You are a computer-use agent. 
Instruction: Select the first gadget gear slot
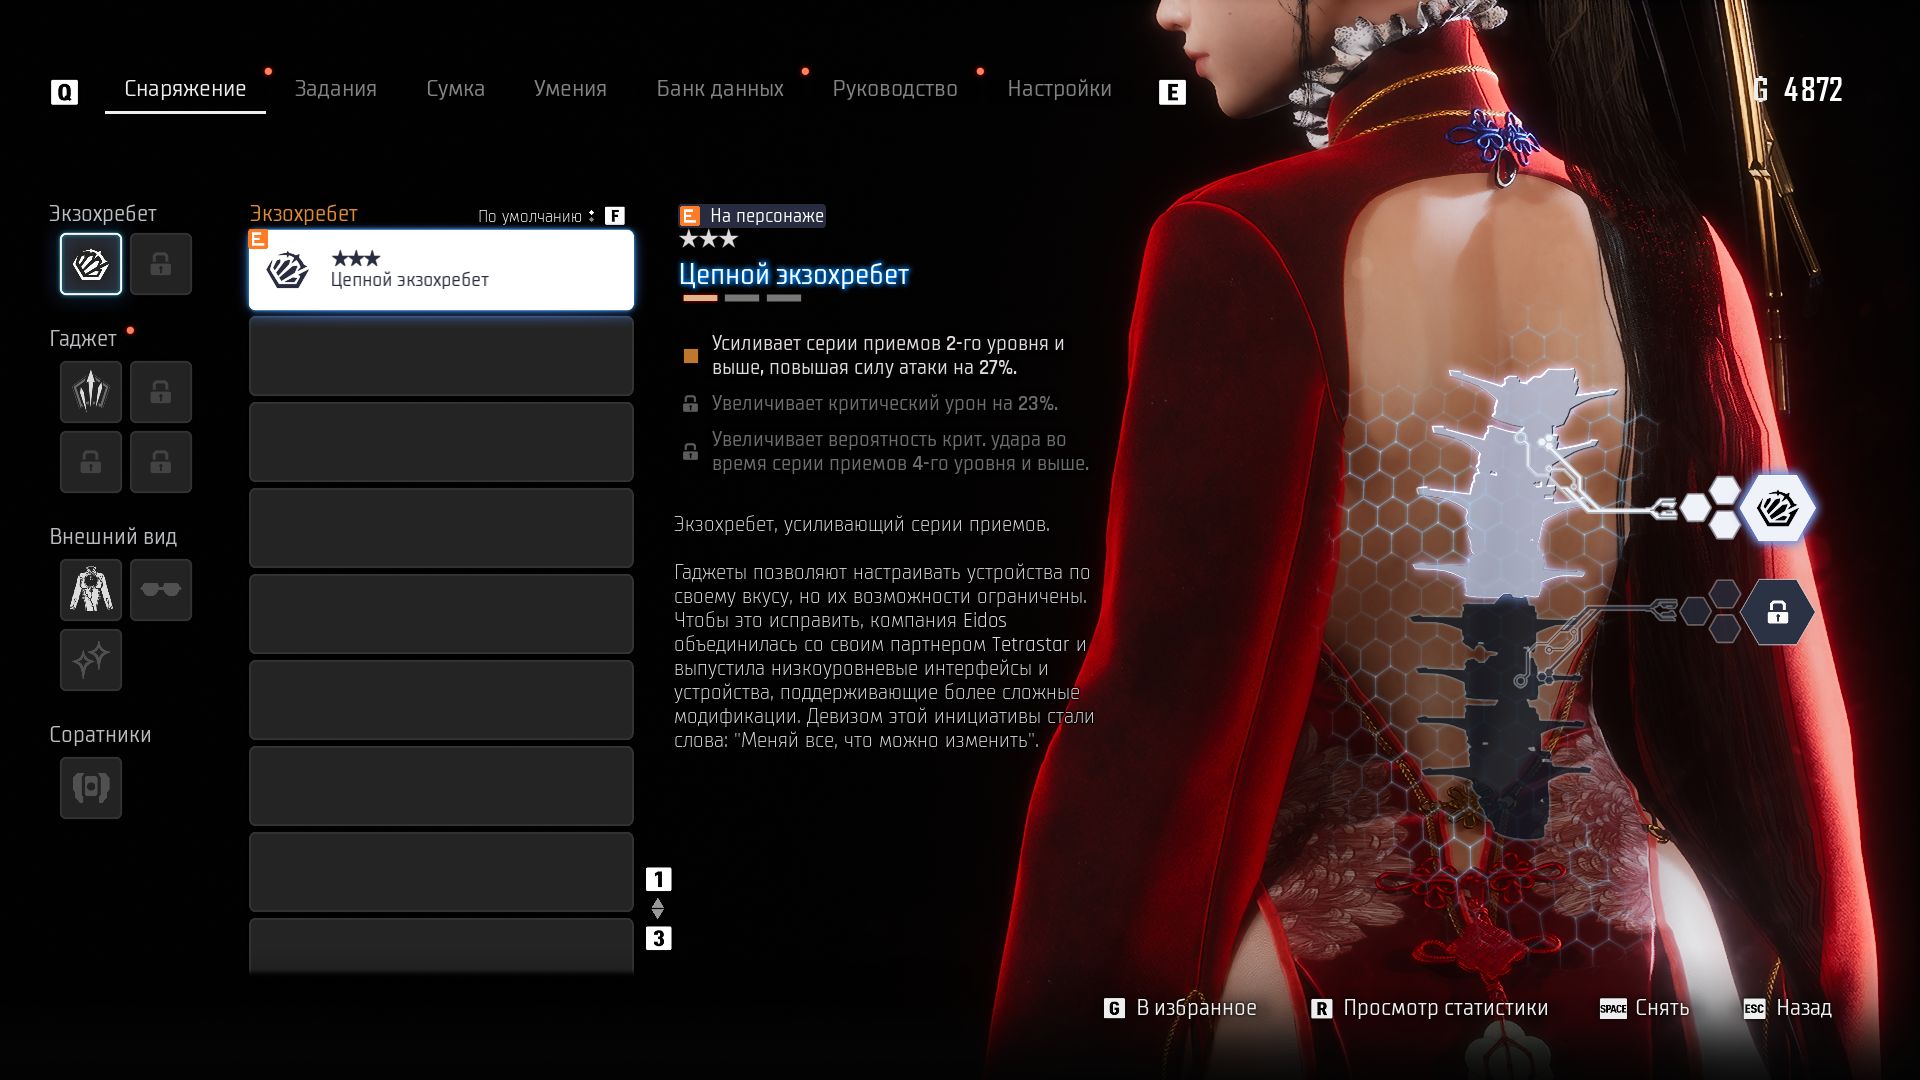click(x=91, y=391)
